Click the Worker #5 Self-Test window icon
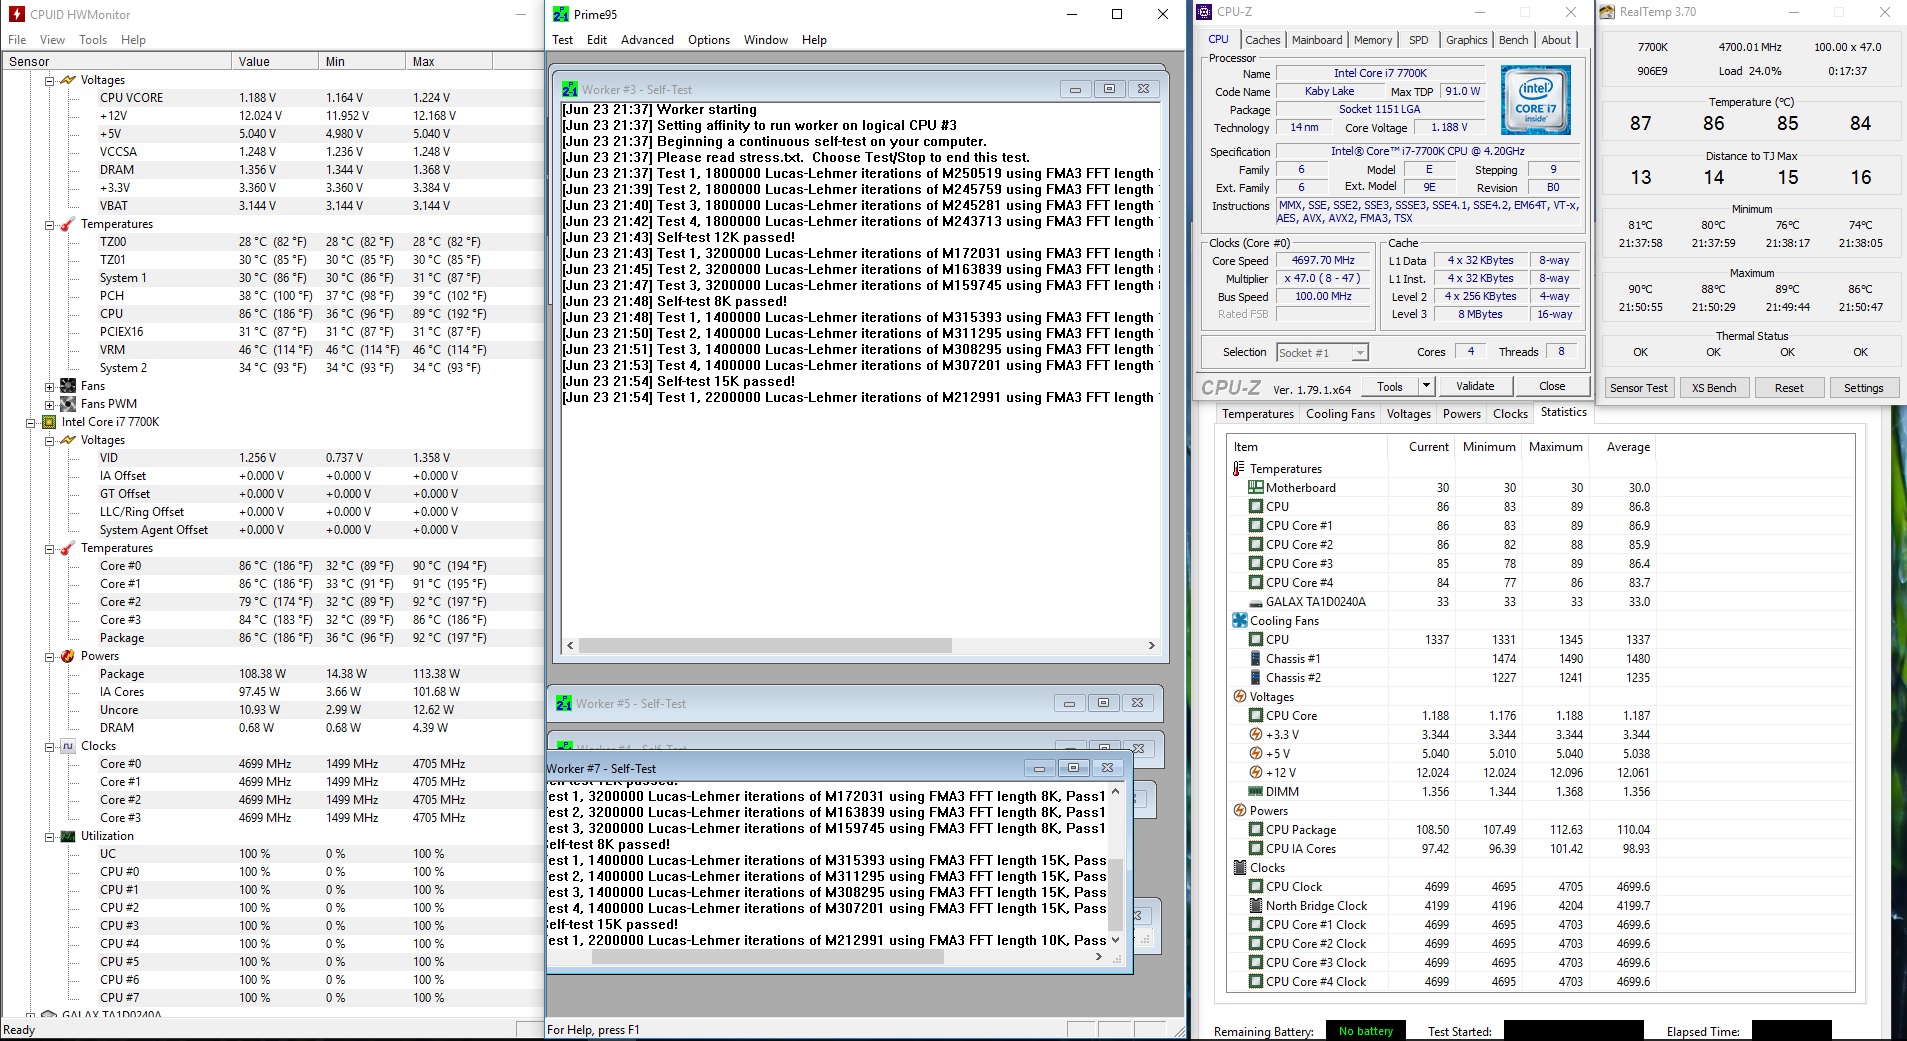The height and width of the screenshot is (1041, 1907). 564,703
